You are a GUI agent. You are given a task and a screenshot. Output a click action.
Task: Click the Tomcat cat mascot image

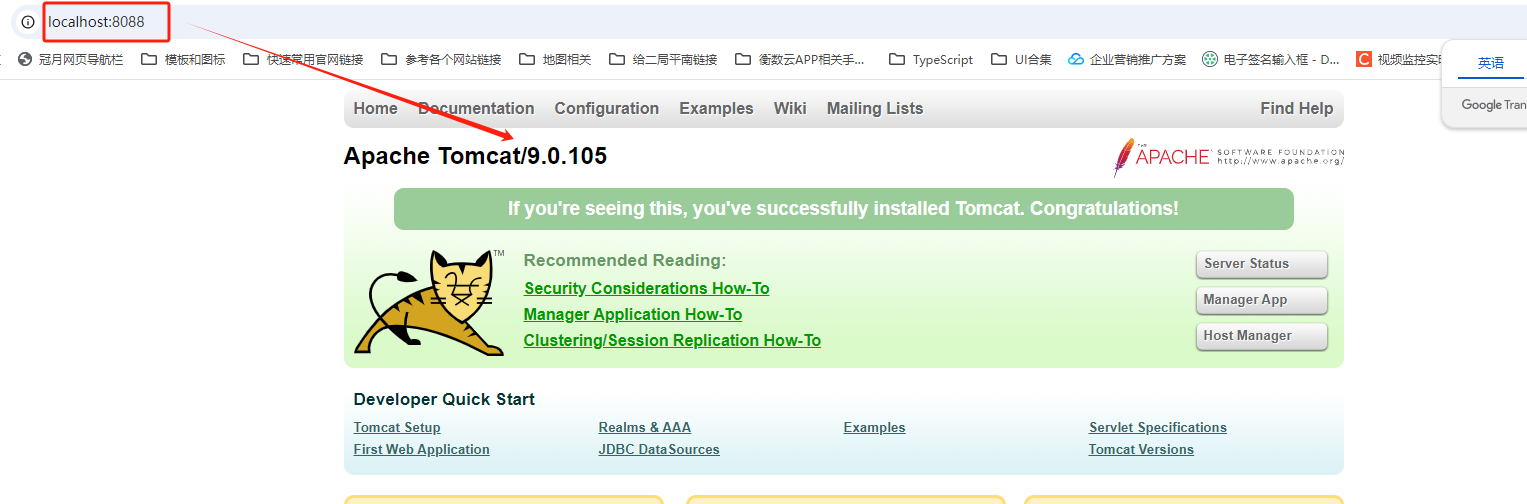[429, 302]
